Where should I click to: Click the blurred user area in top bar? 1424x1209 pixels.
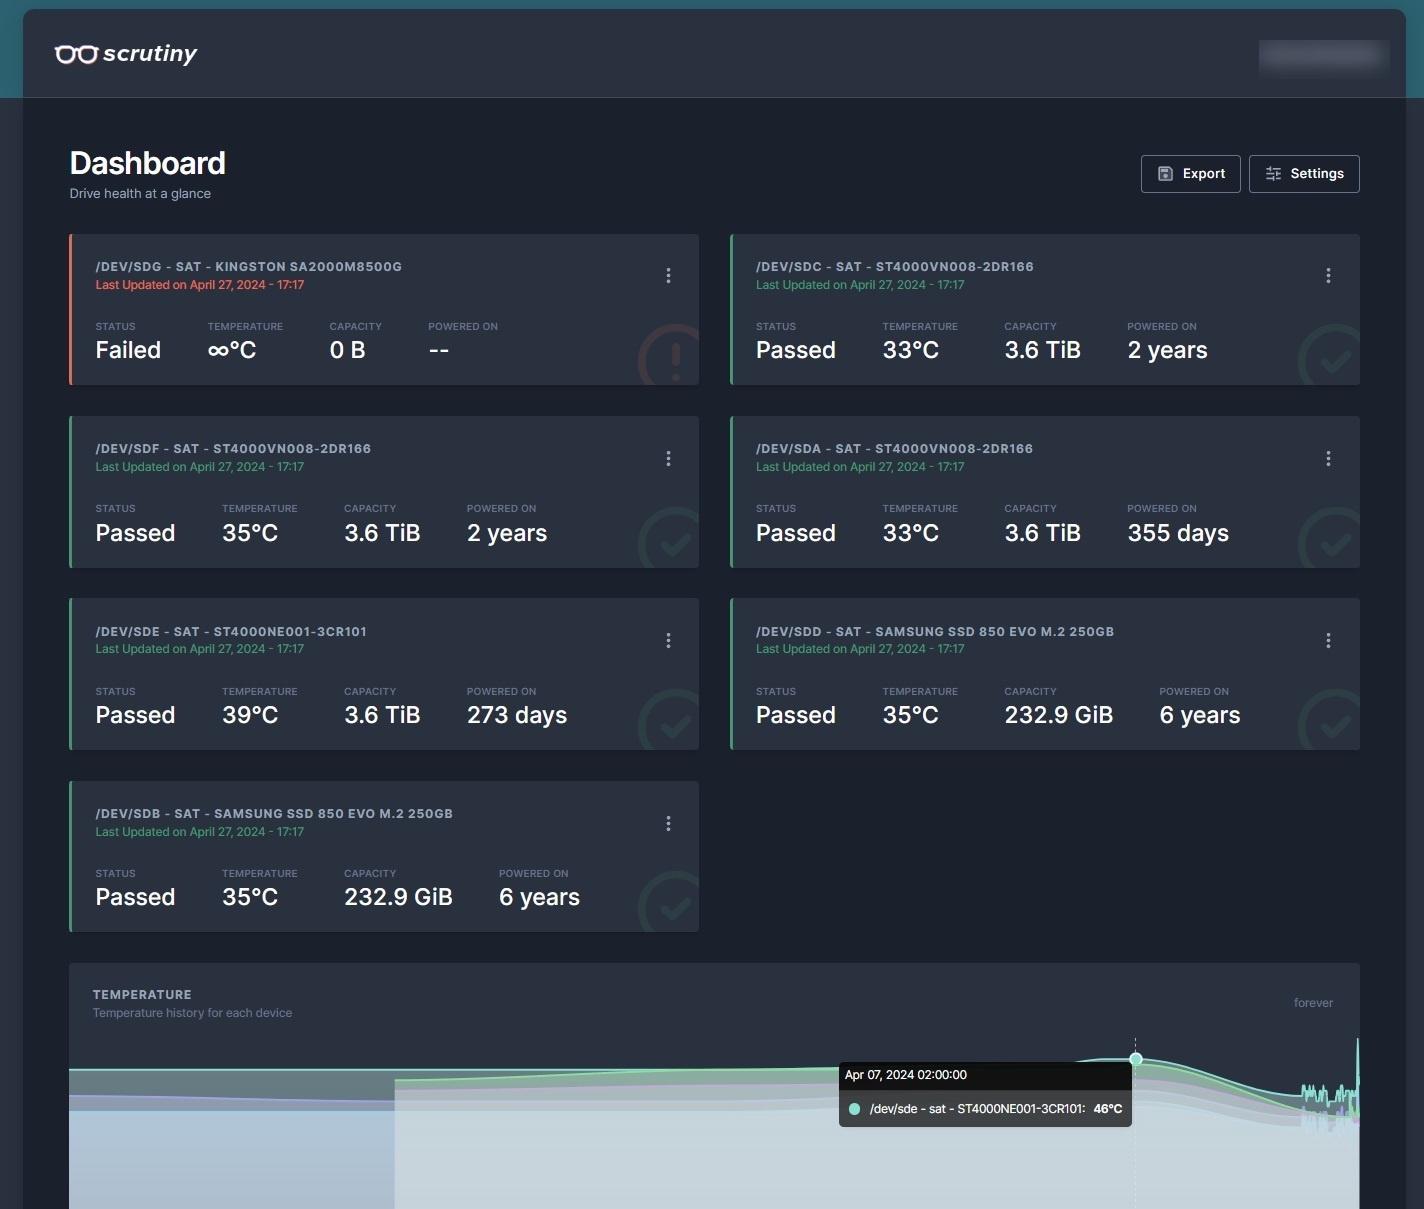[1323, 55]
